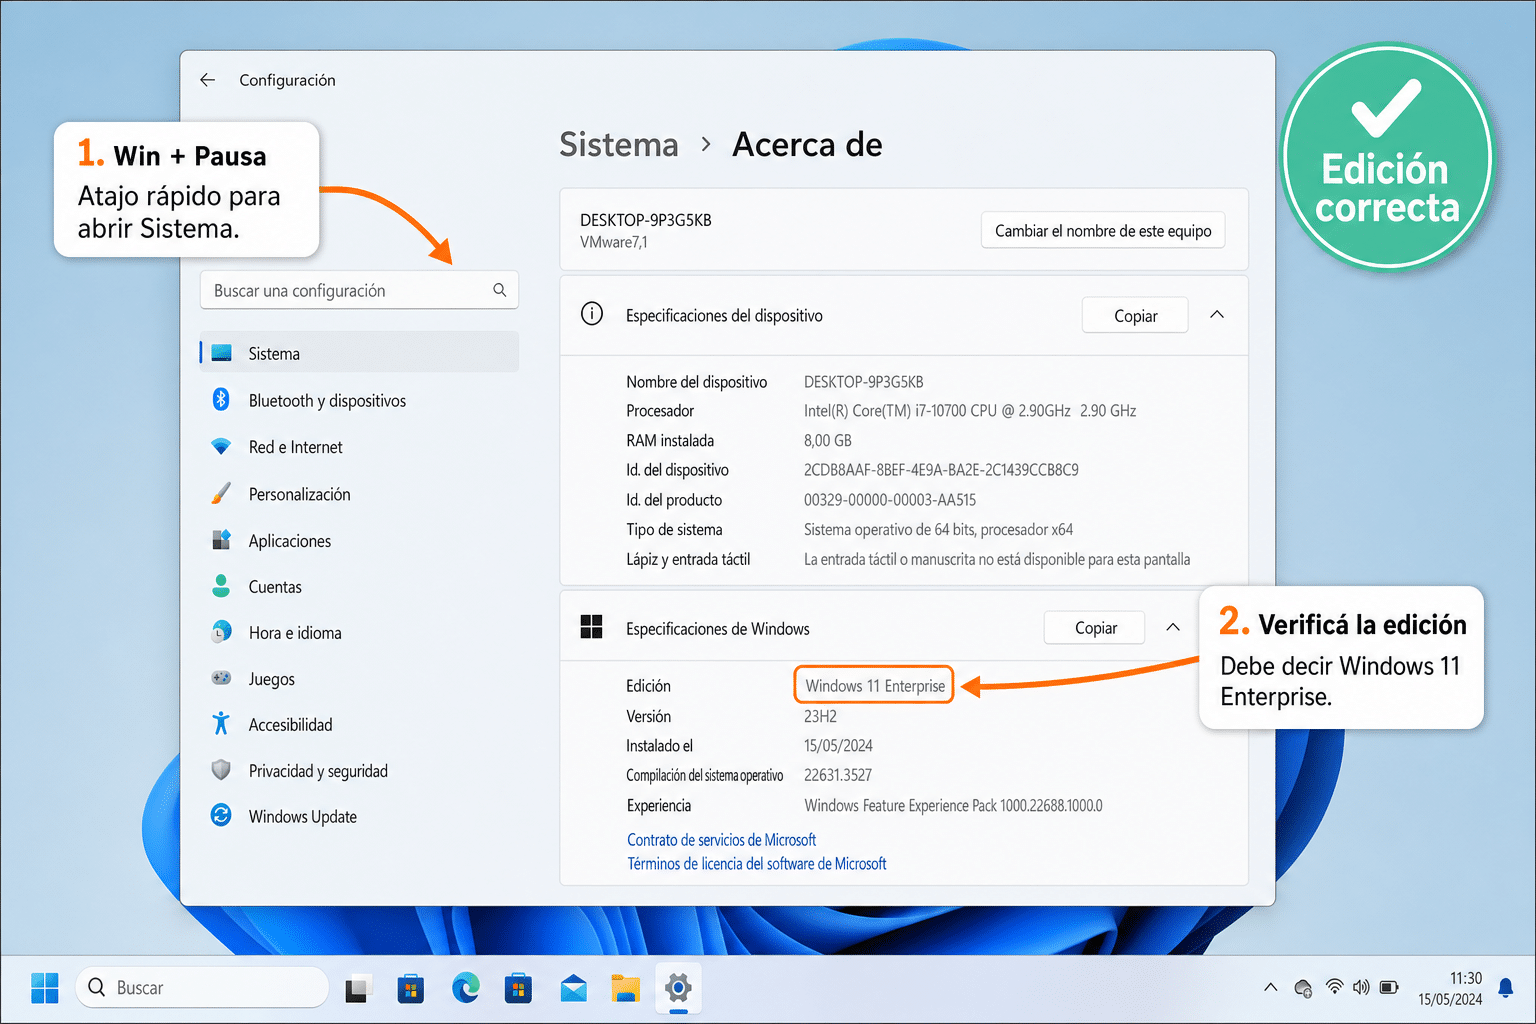This screenshot has height=1024, width=1536.
Task: Copy the Especificaciones del dispositivo
Action: pyautogui.click(x=1135, y=315)
